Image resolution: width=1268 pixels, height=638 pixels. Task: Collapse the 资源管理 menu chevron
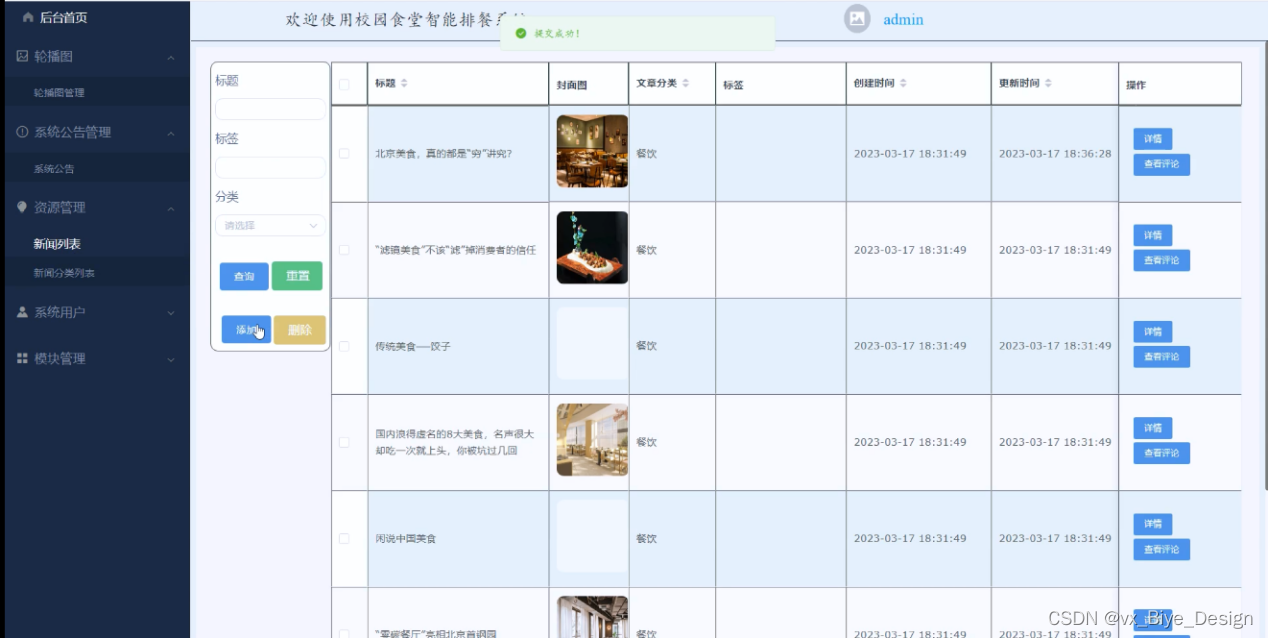click(171, 208)
